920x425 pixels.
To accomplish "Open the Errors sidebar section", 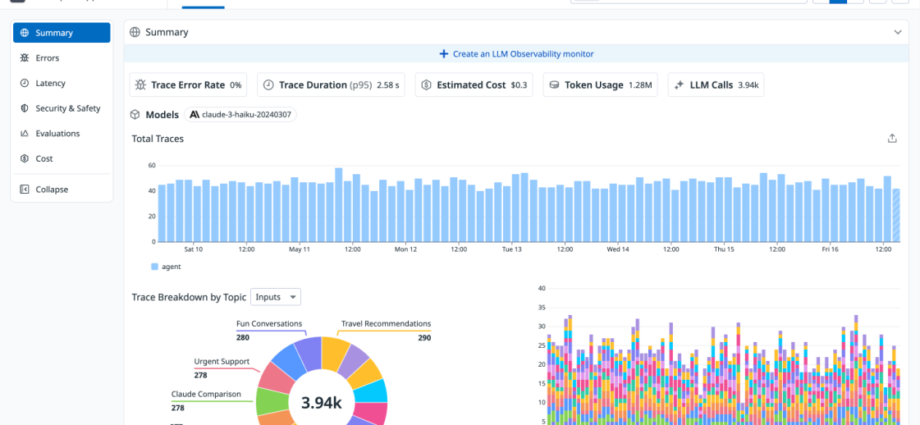I will (62, 58).
